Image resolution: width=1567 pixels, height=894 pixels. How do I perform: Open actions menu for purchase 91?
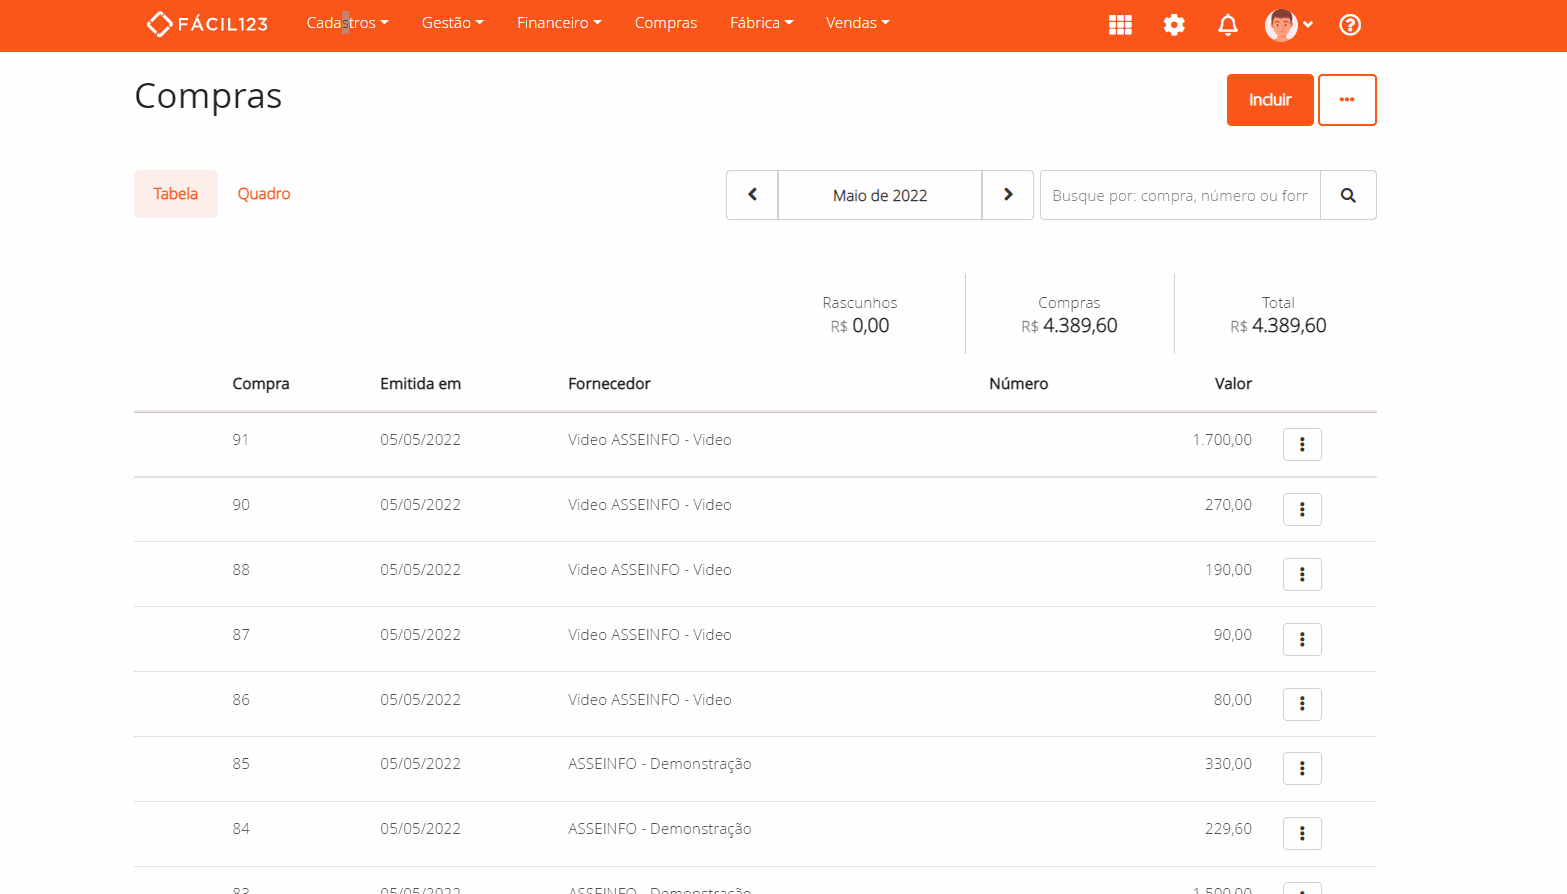[1302, 444]
